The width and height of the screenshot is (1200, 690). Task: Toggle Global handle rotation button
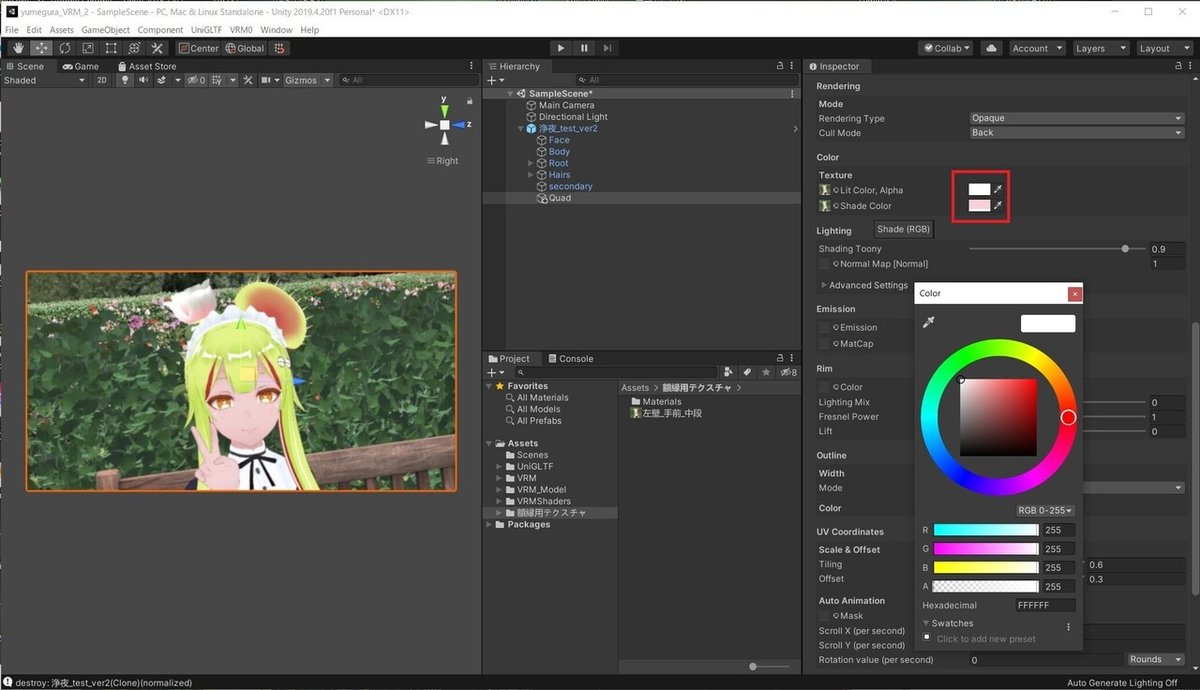click(x=245, y=48)
